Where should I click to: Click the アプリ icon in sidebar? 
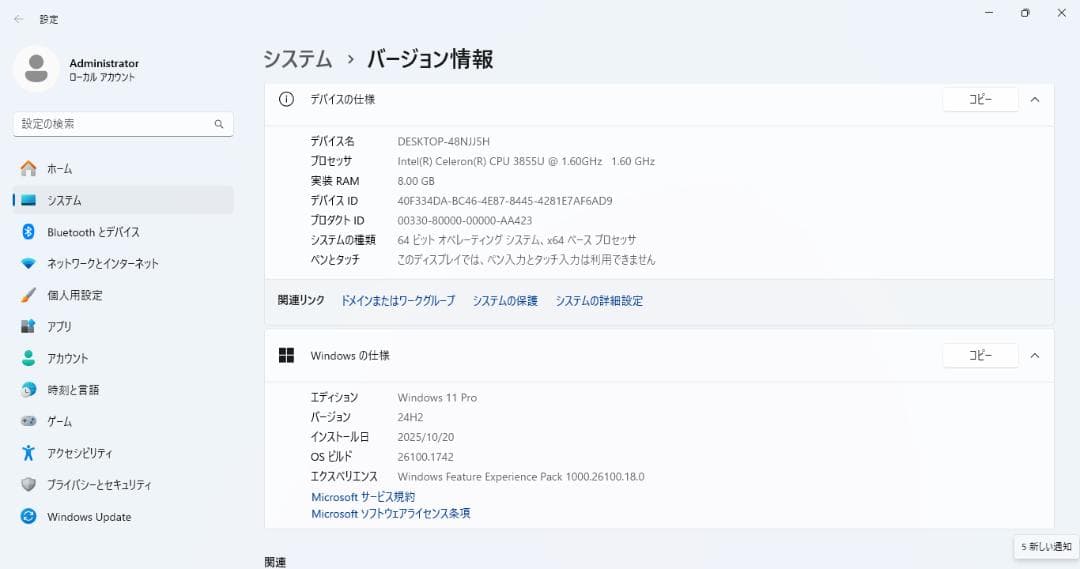pyautogui.click(x=28, y=327)
